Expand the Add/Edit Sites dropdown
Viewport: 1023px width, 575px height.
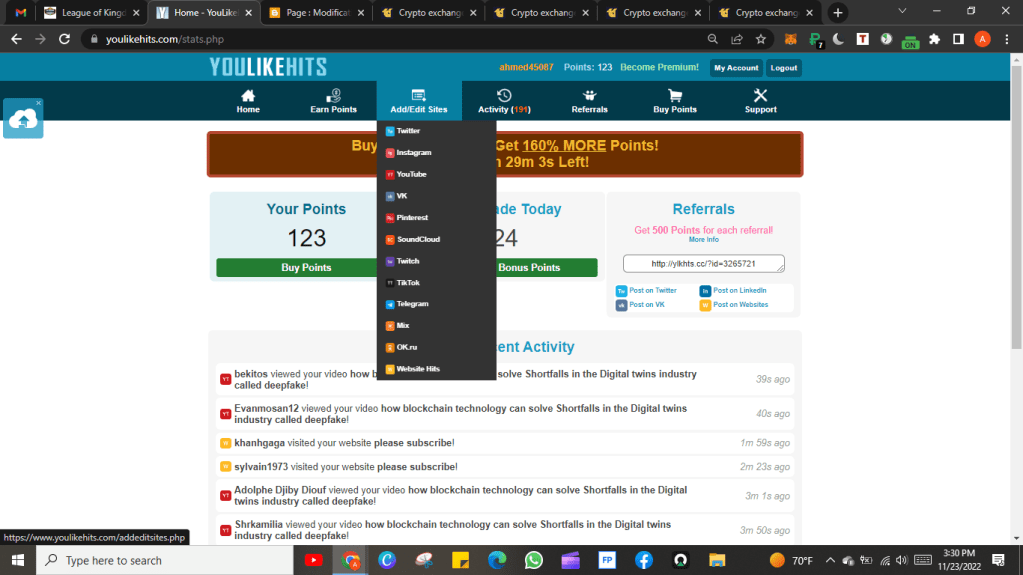[419, 101]
